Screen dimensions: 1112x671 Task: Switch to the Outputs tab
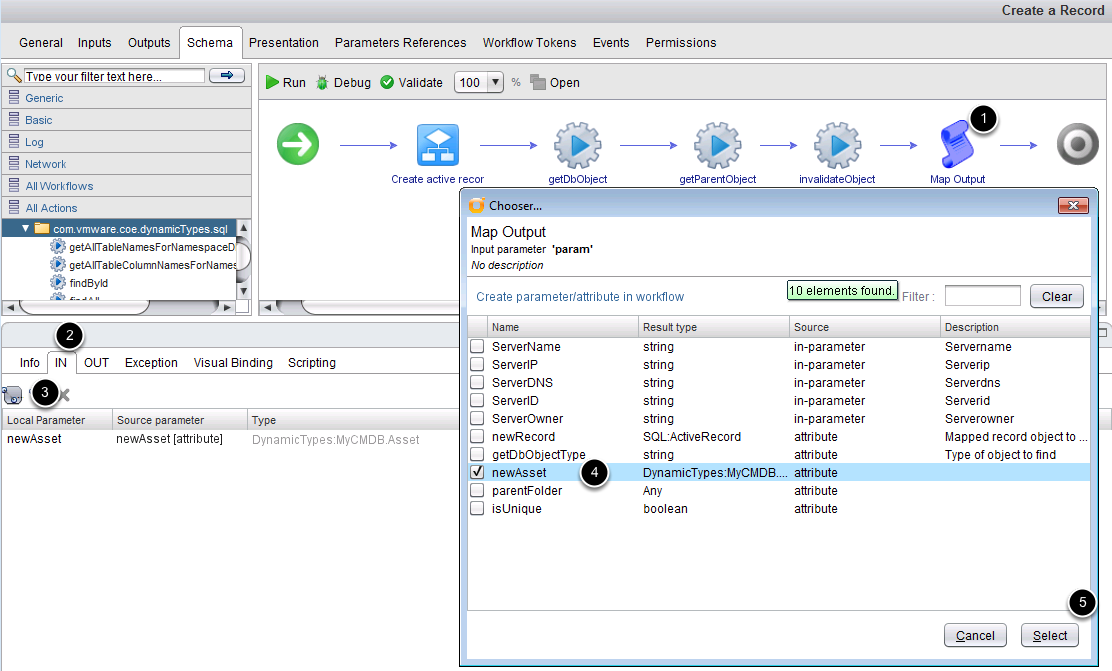pos(149,43)
